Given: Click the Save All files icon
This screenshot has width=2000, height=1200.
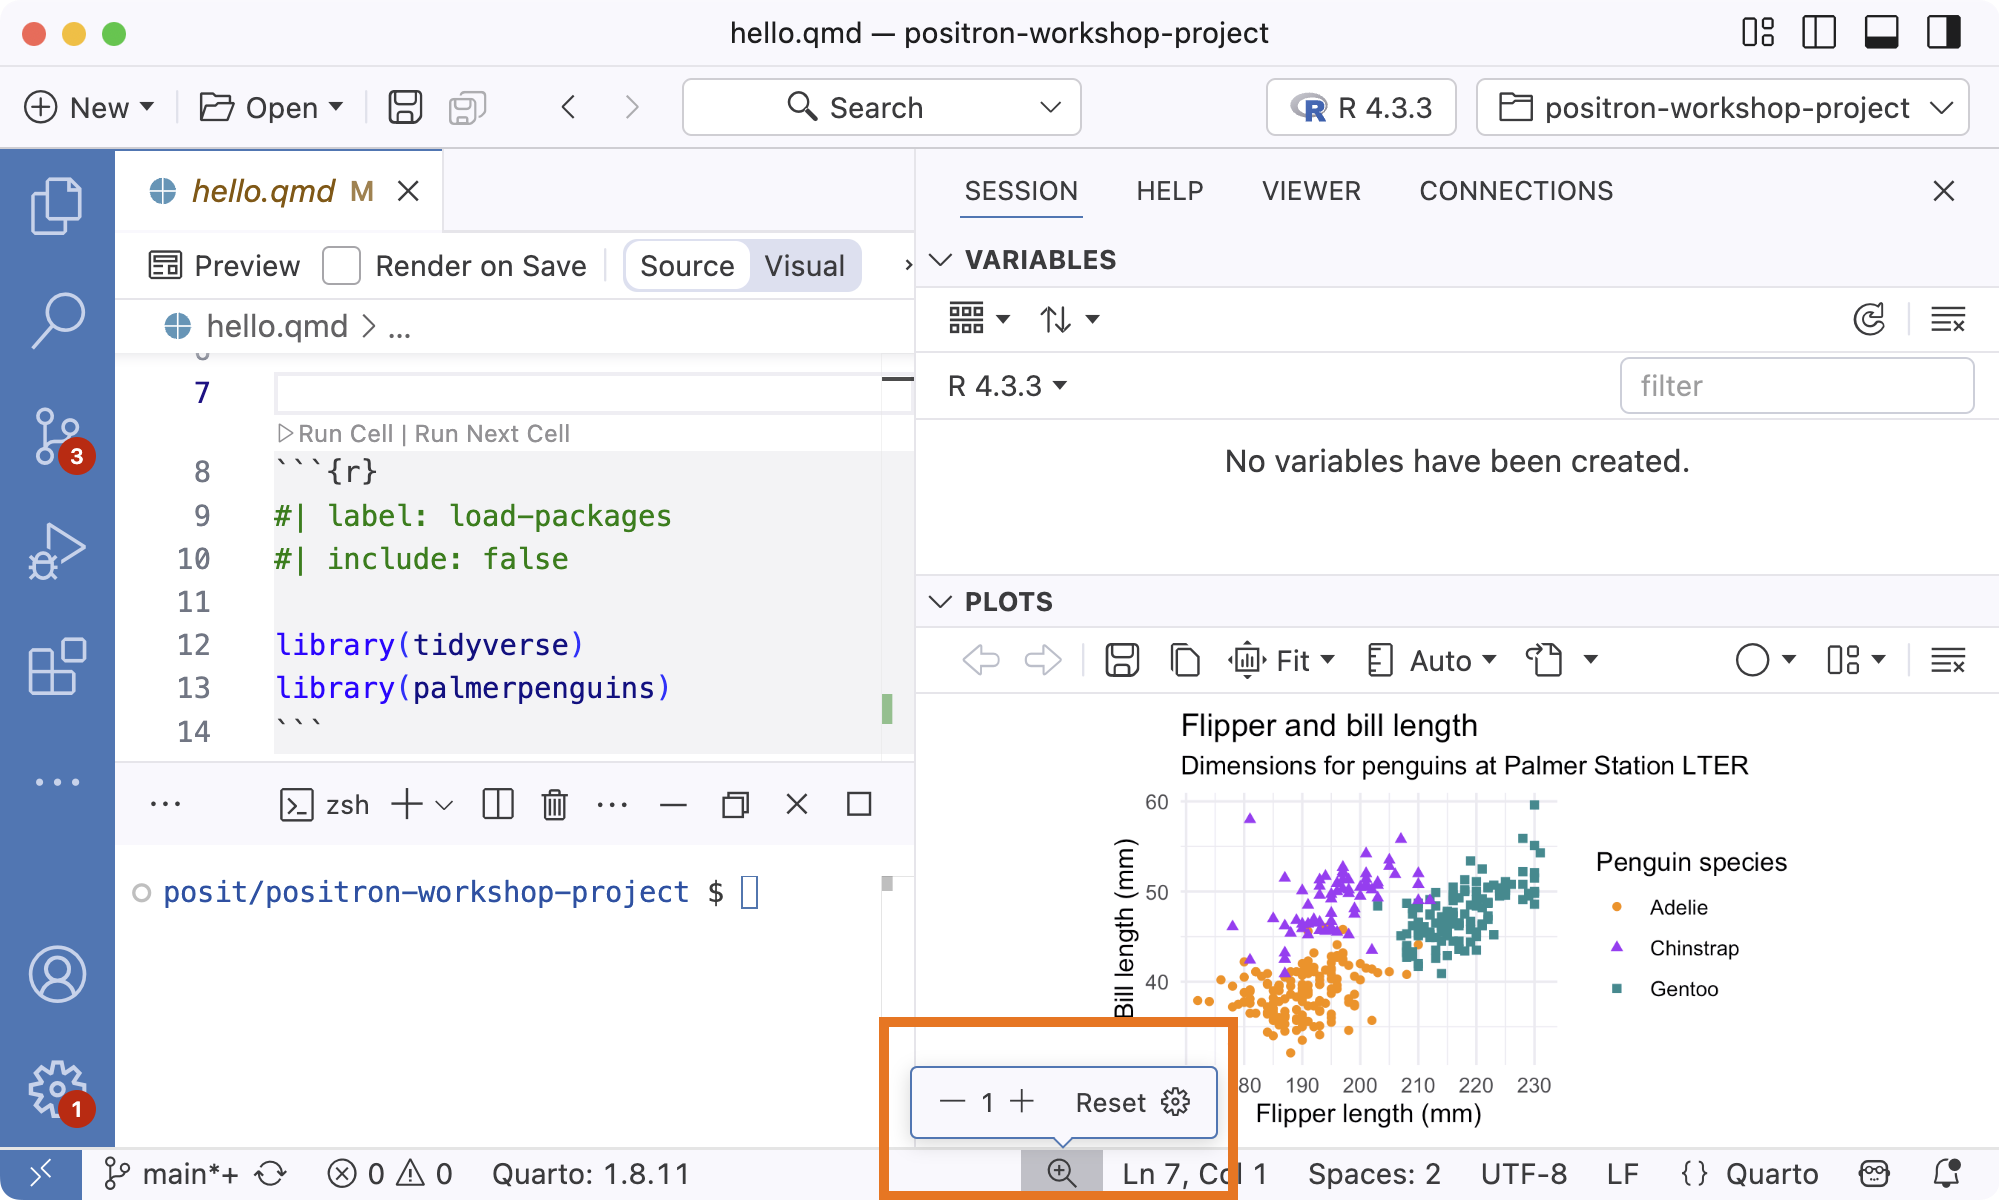Looking at the screenshot, I should tap(467, 107).
